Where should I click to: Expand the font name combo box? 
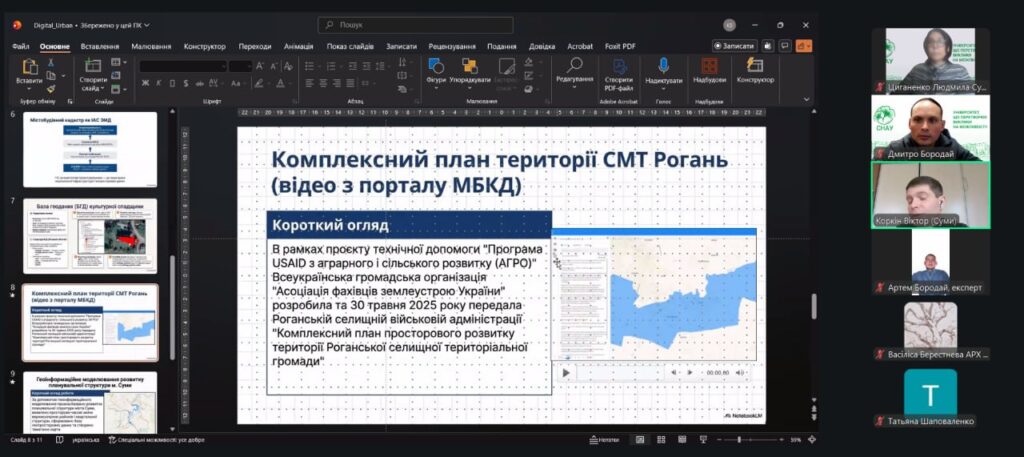tap(182, 66)
